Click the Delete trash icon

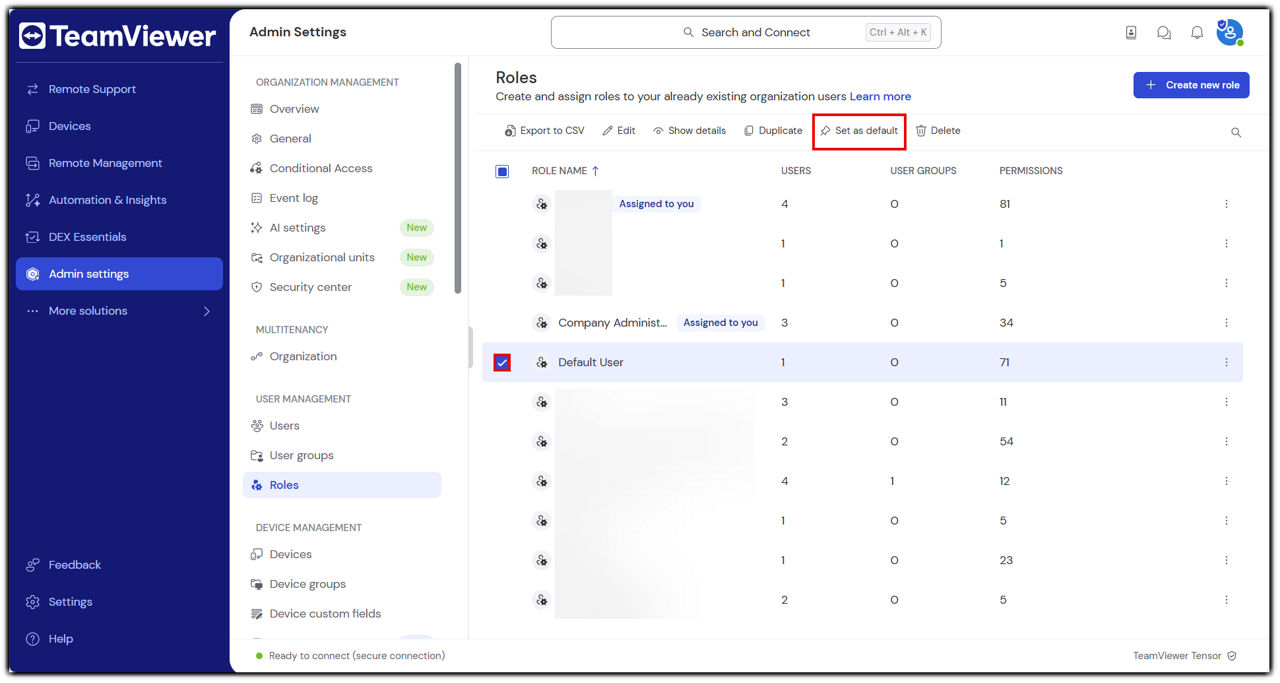click(x=921, y=131)
